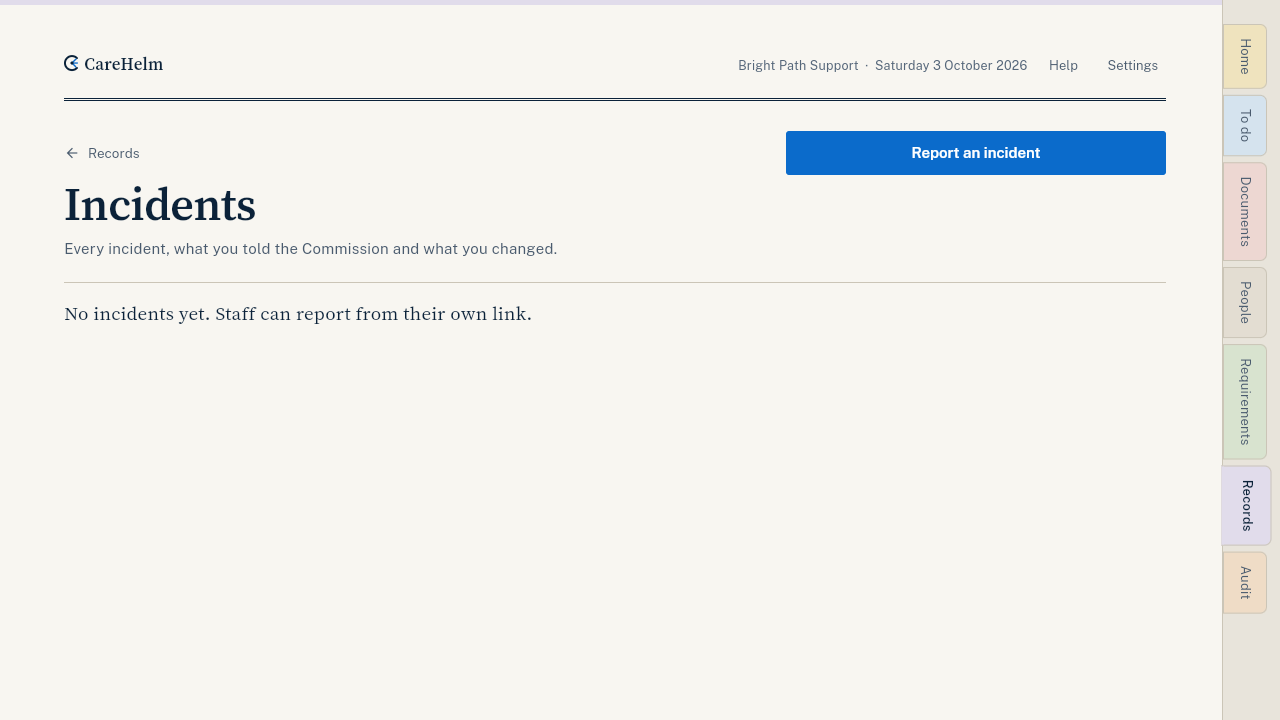
Task: Click the back arrow beside Records
Action: point(72,153)
